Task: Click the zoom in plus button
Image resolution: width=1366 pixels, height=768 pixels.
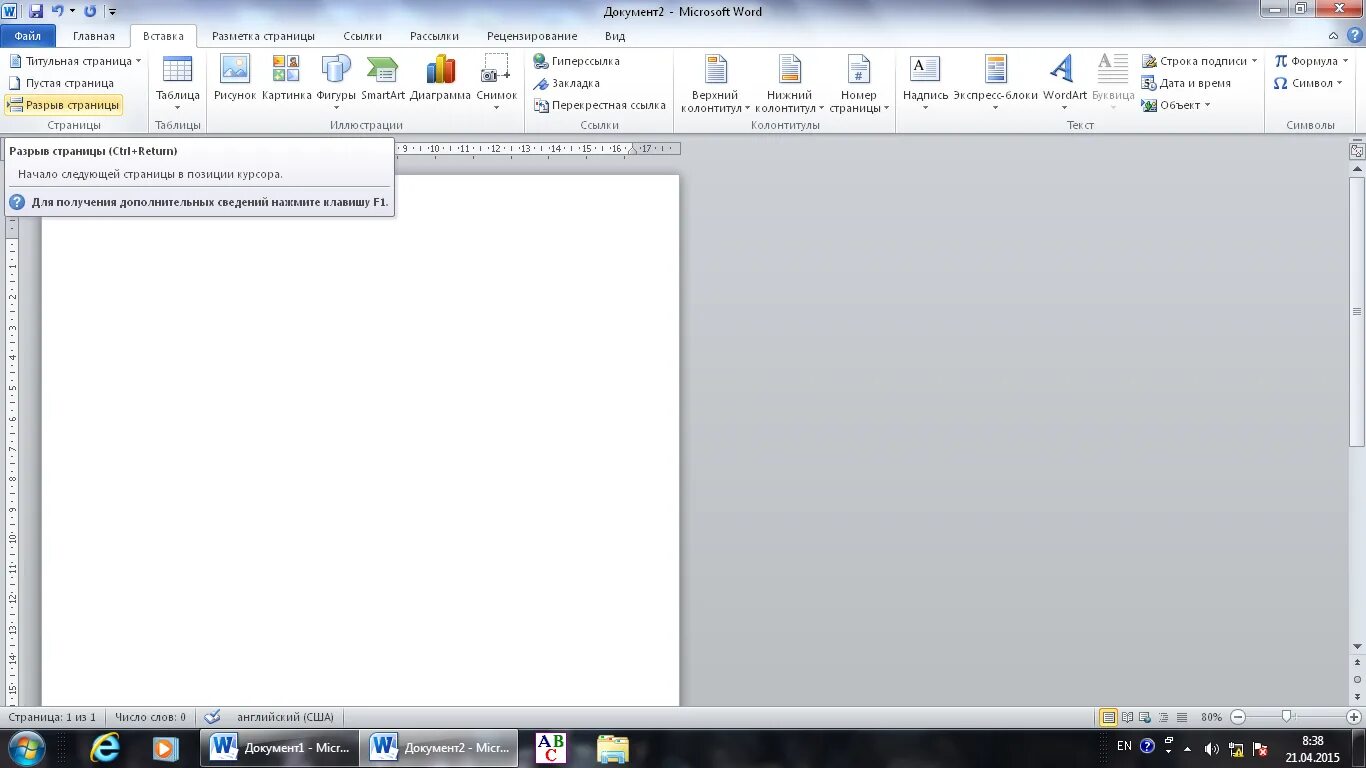Action: [x=1353, y=717]
